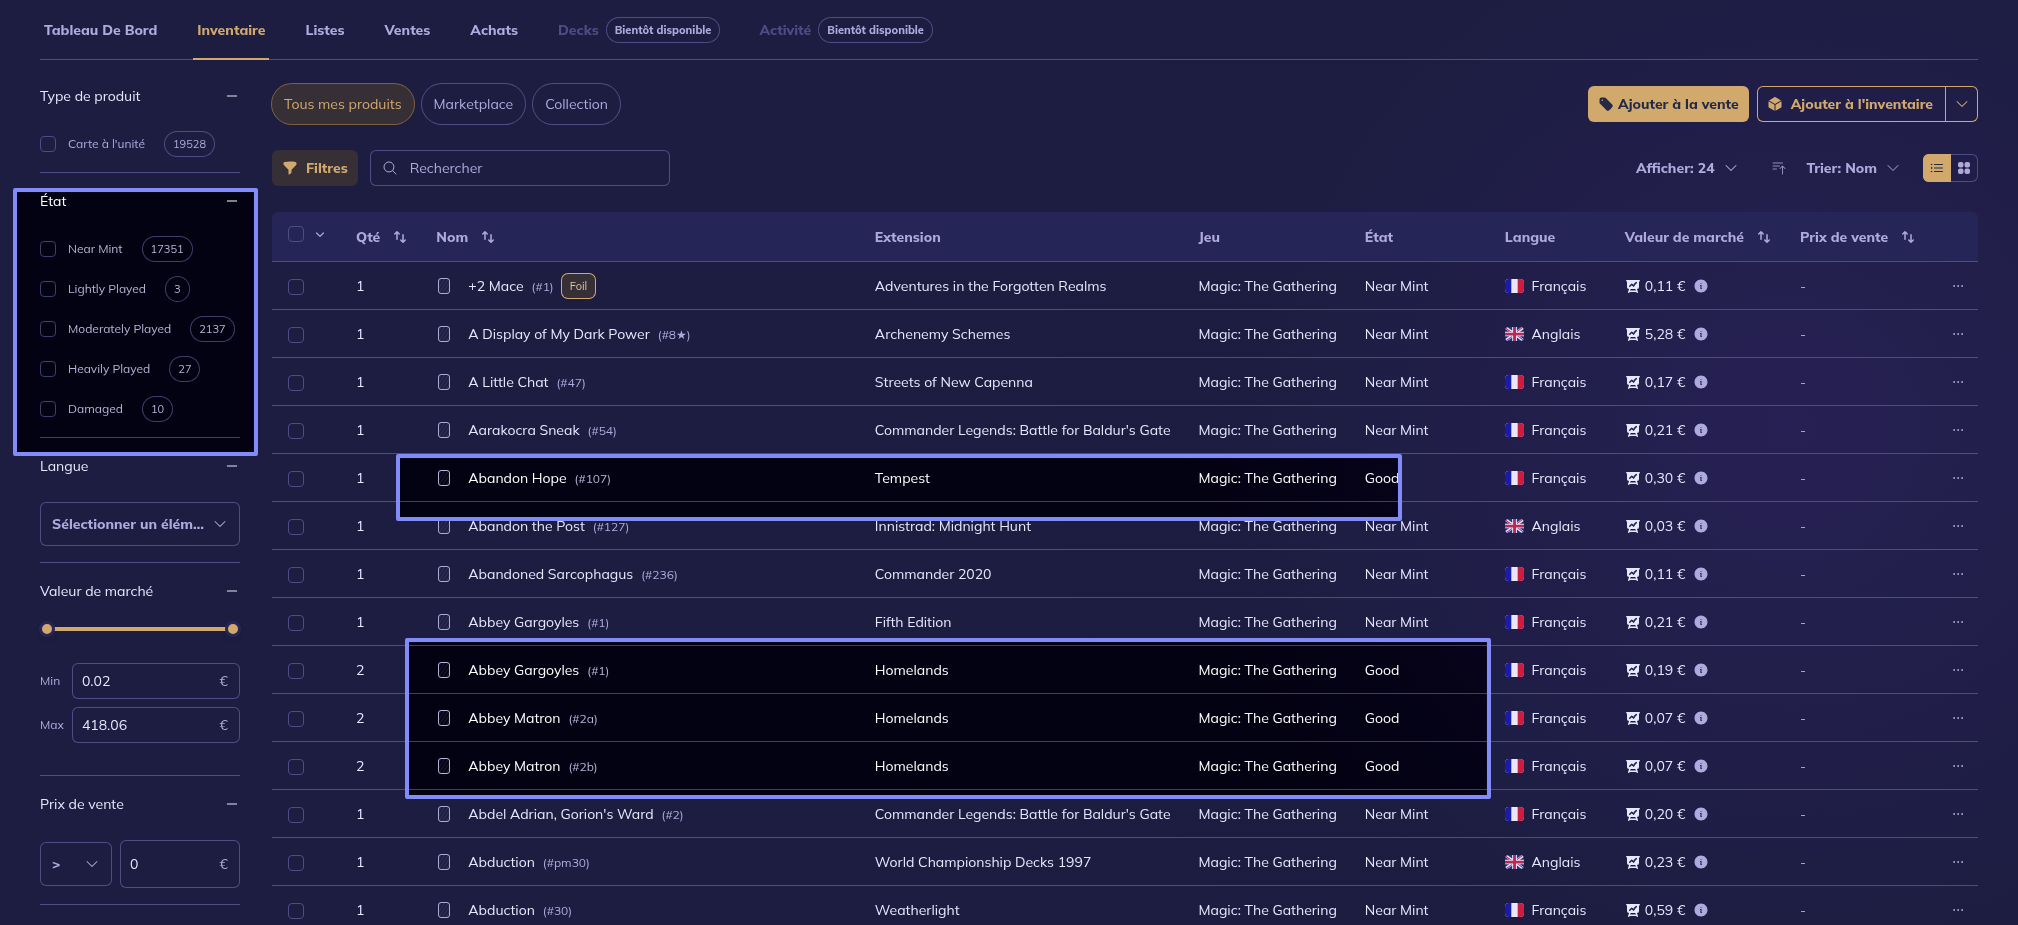Click info icon beside 5,28 € market value
This screenshot has height=925, width=2018.
1701,334
